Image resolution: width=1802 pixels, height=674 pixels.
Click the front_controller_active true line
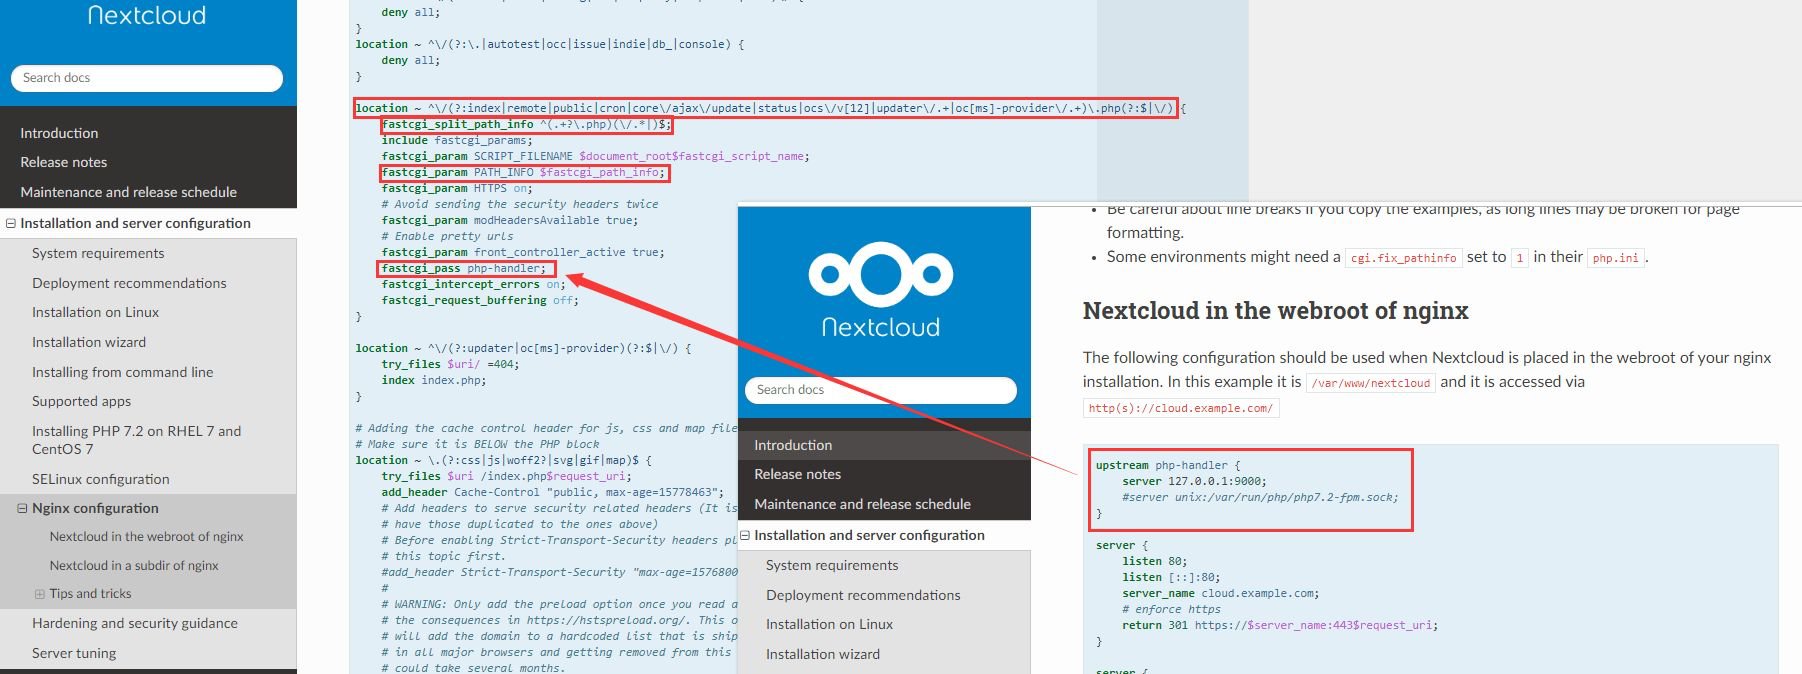523,252
